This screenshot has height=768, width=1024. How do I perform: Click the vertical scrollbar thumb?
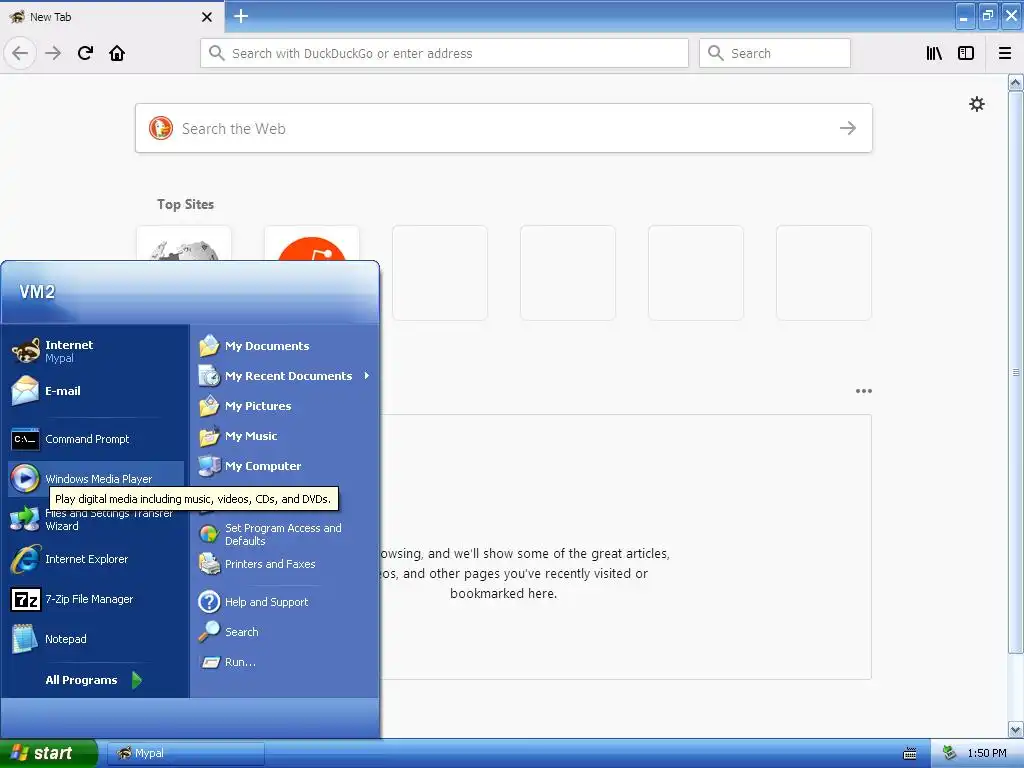click(1016, 372)
